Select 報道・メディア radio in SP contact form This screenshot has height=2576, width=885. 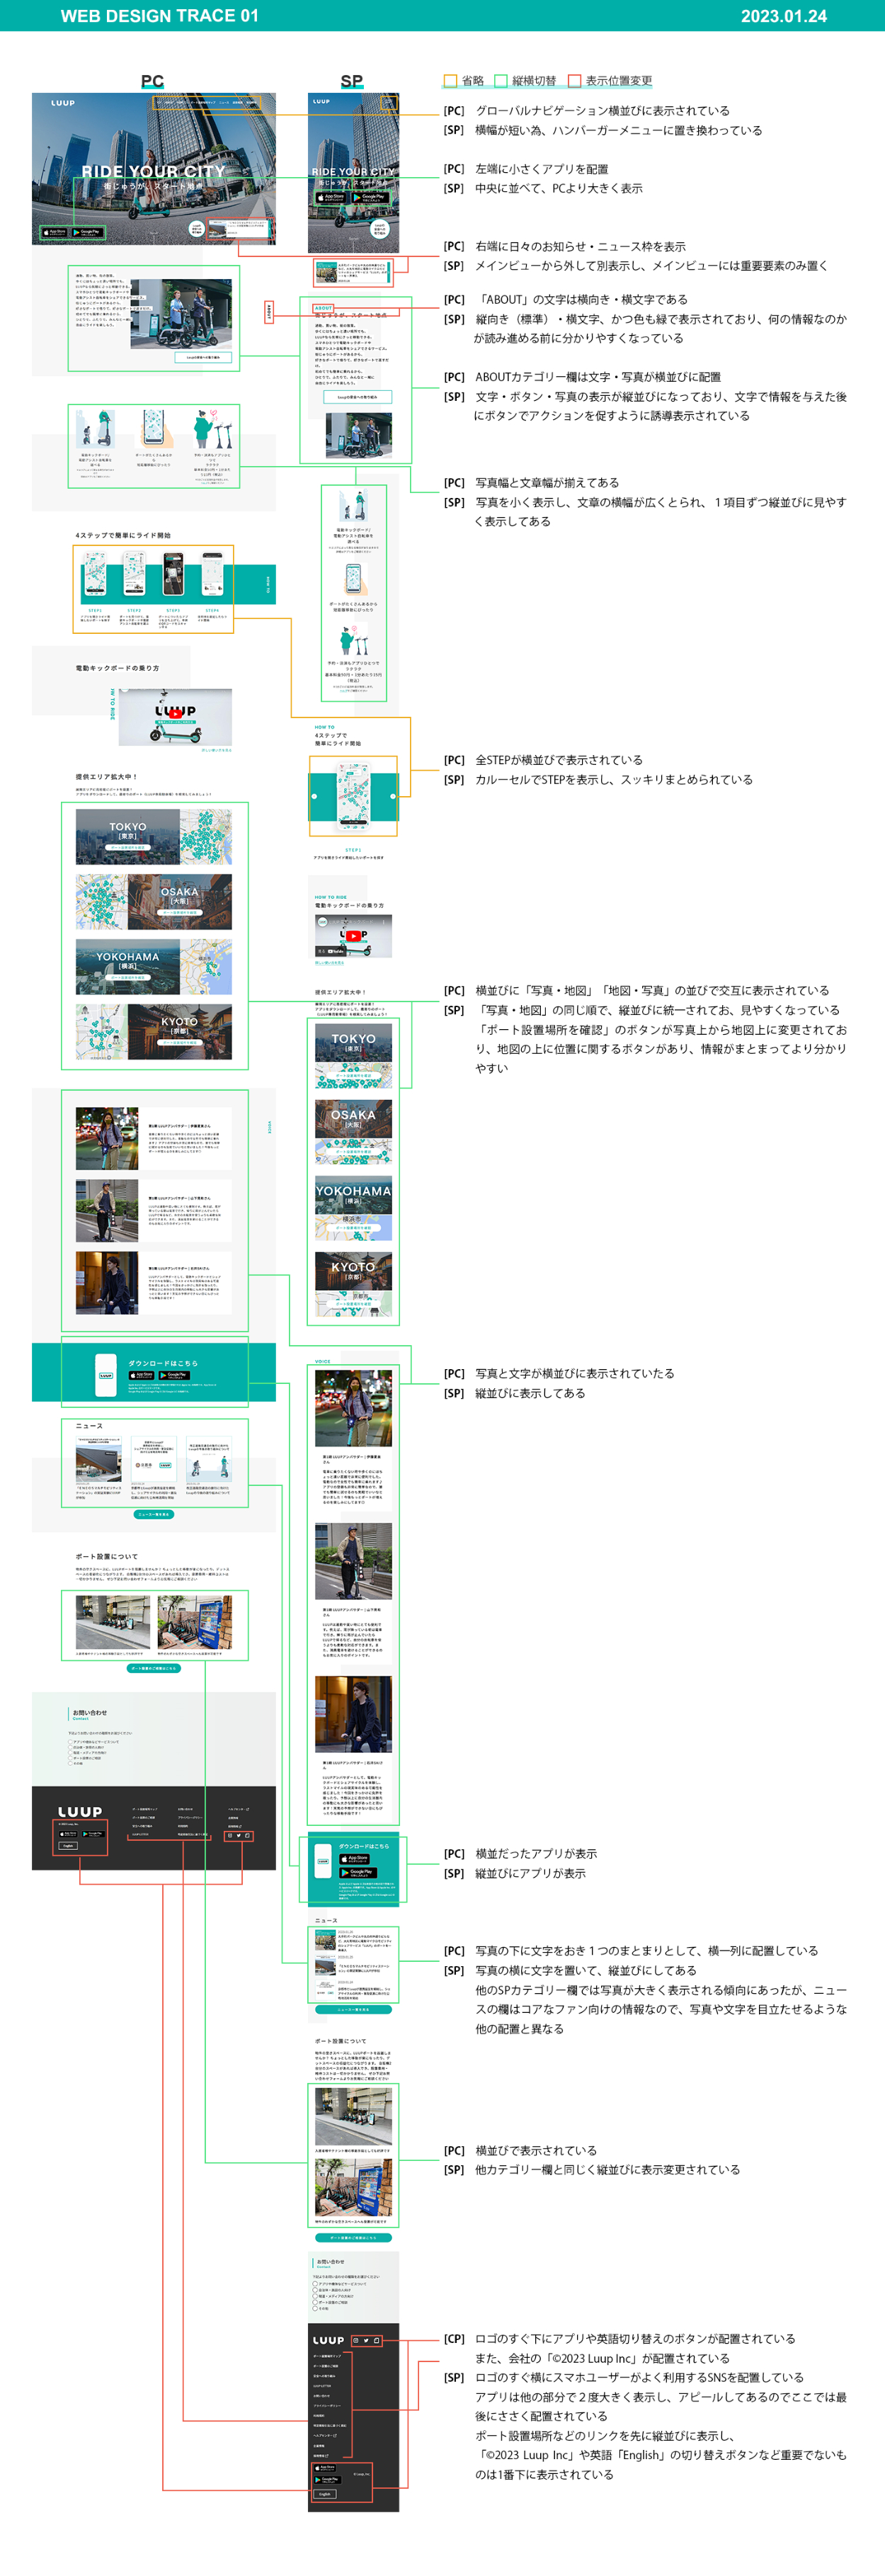(x=315, y=2296)
